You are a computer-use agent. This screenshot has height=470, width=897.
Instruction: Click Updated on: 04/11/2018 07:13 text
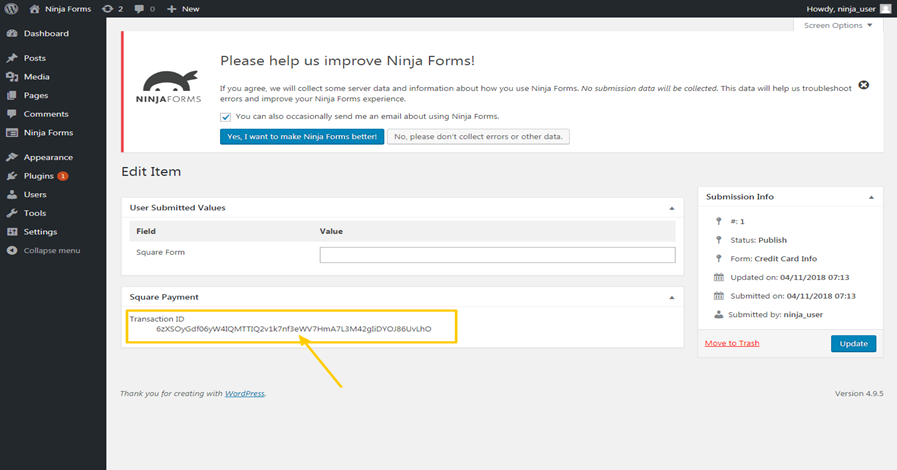tap(789, 277)
